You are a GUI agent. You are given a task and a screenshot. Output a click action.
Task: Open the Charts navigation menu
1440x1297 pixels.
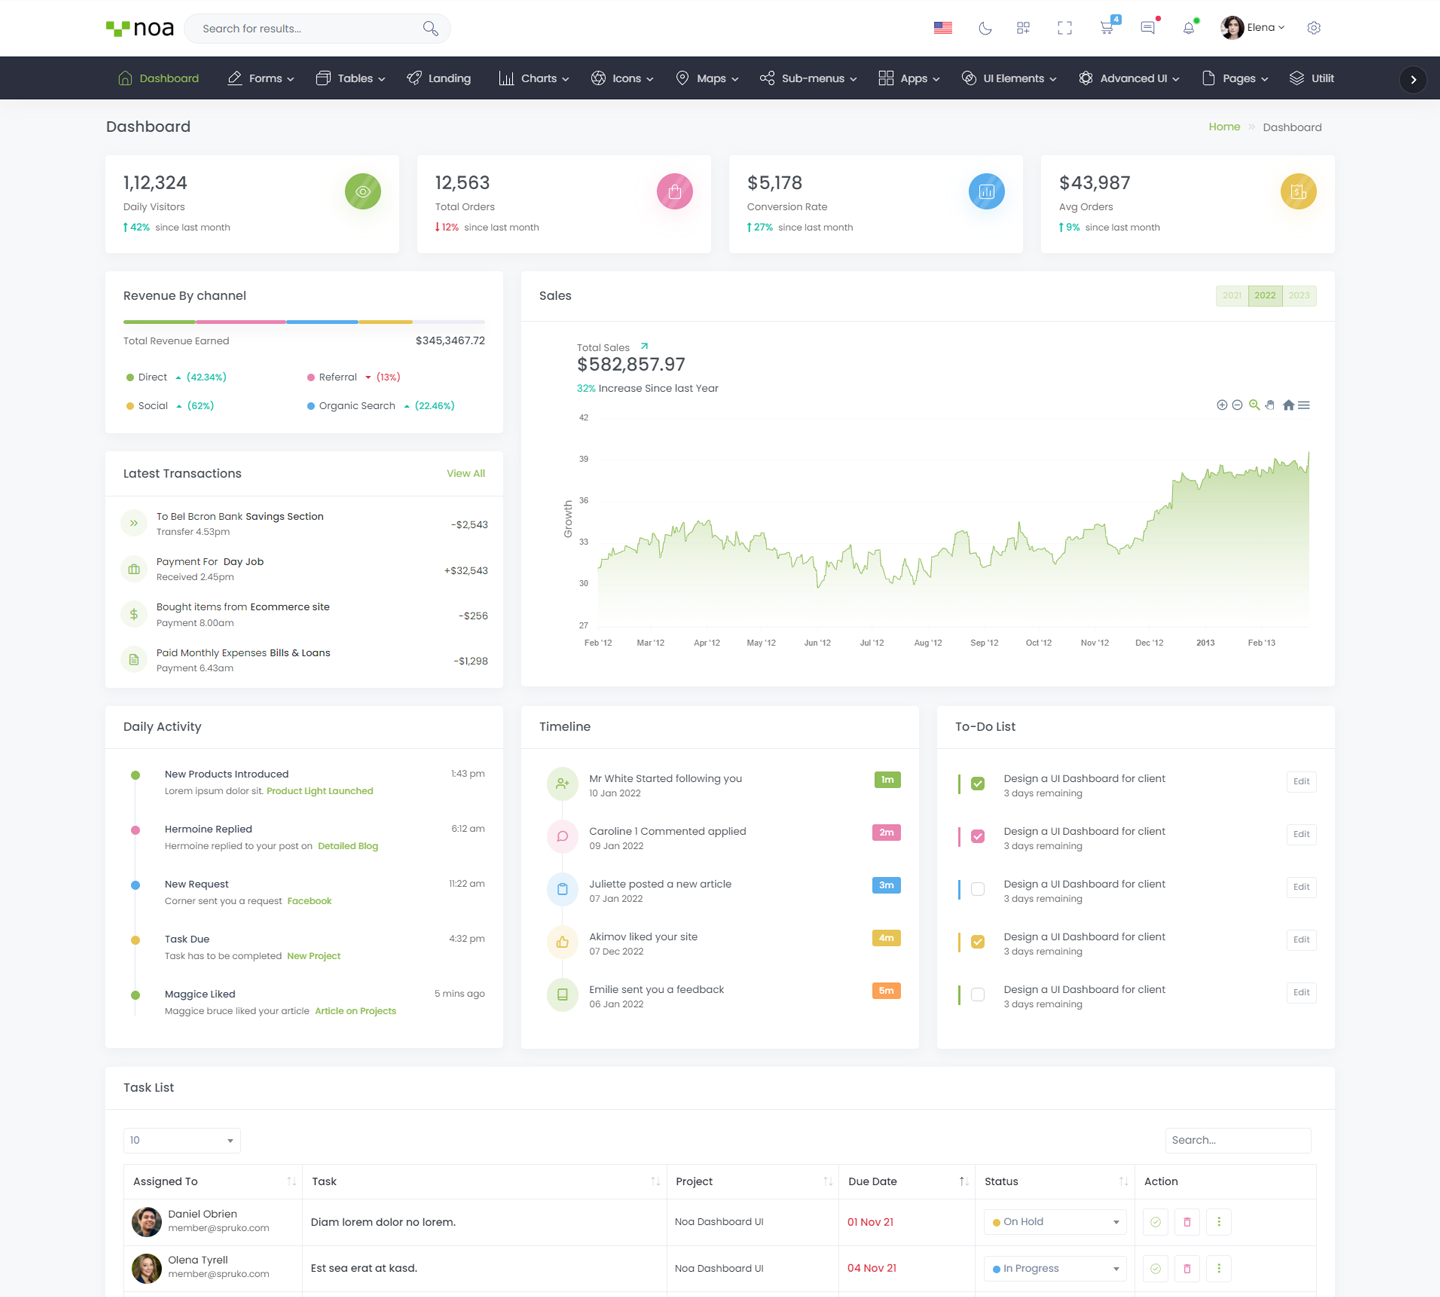click(x=534, y=78)
